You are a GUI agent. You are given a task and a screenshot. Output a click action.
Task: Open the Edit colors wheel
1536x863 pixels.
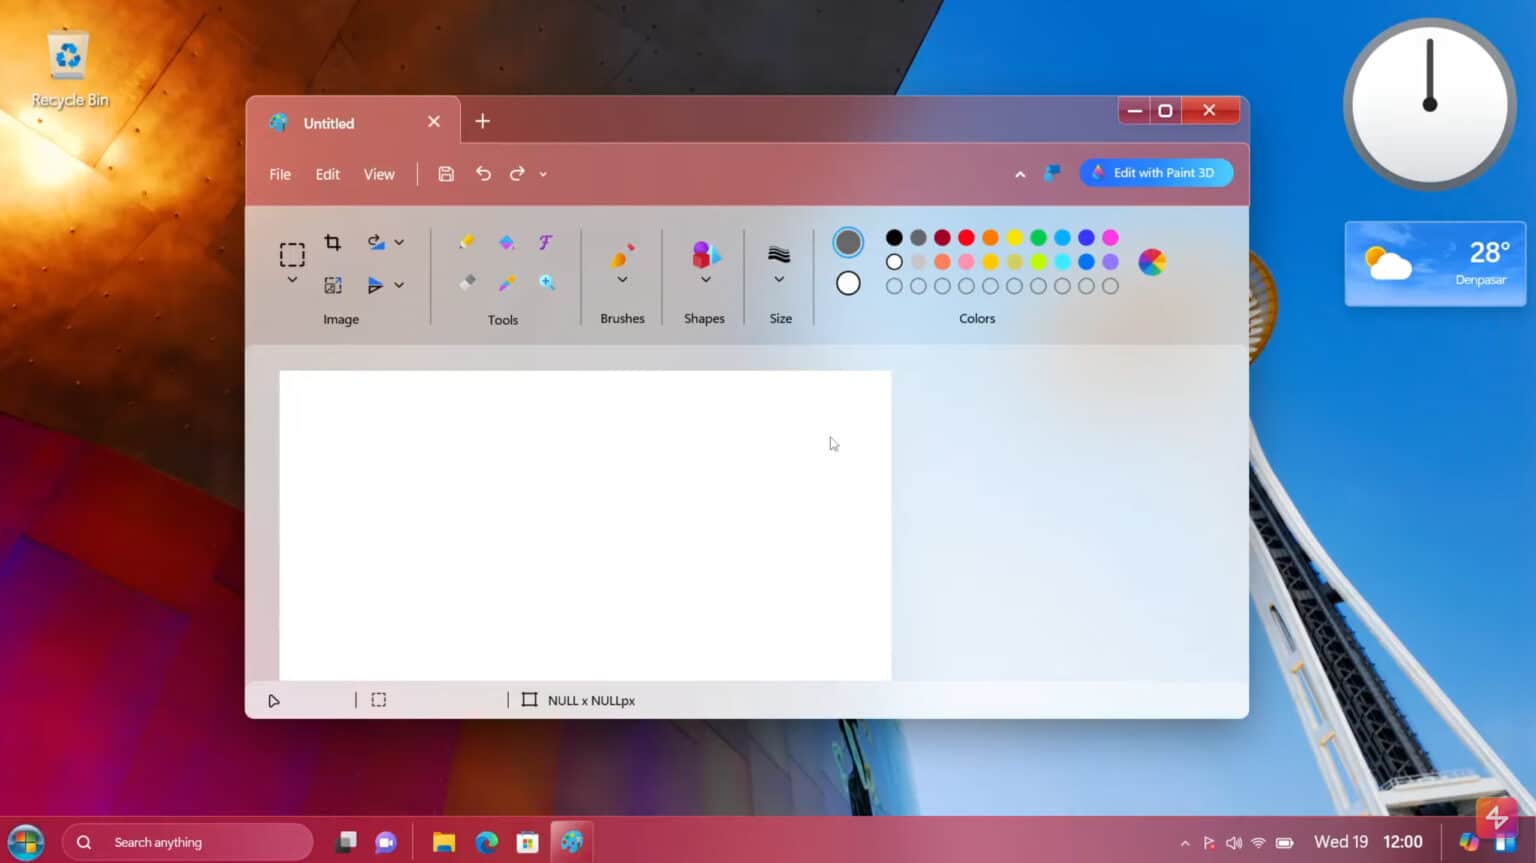click(1151, 260)
